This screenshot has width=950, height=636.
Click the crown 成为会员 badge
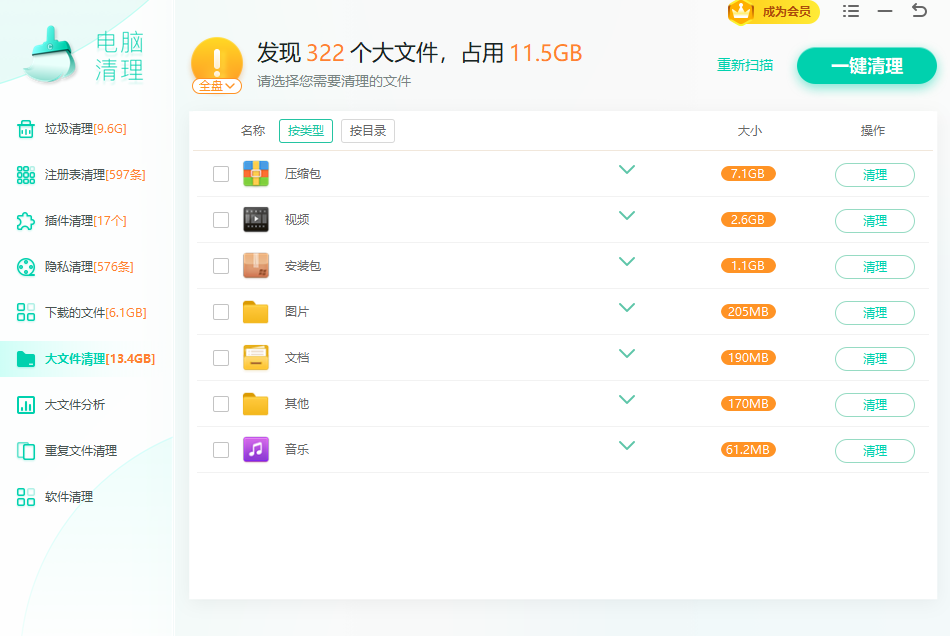coord(773,12)
